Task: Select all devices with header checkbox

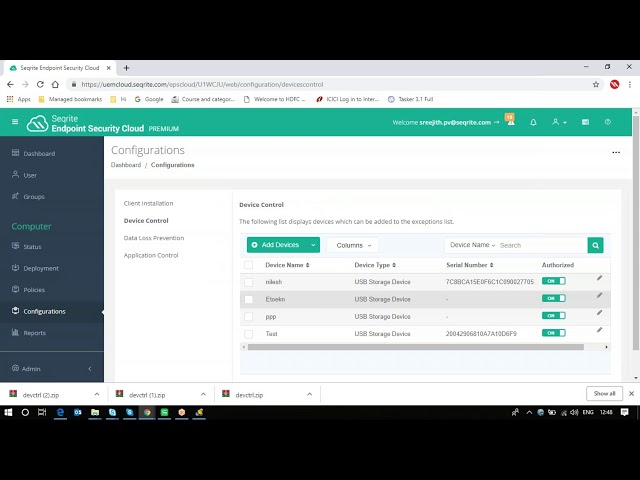Action: tap(249, 265)
